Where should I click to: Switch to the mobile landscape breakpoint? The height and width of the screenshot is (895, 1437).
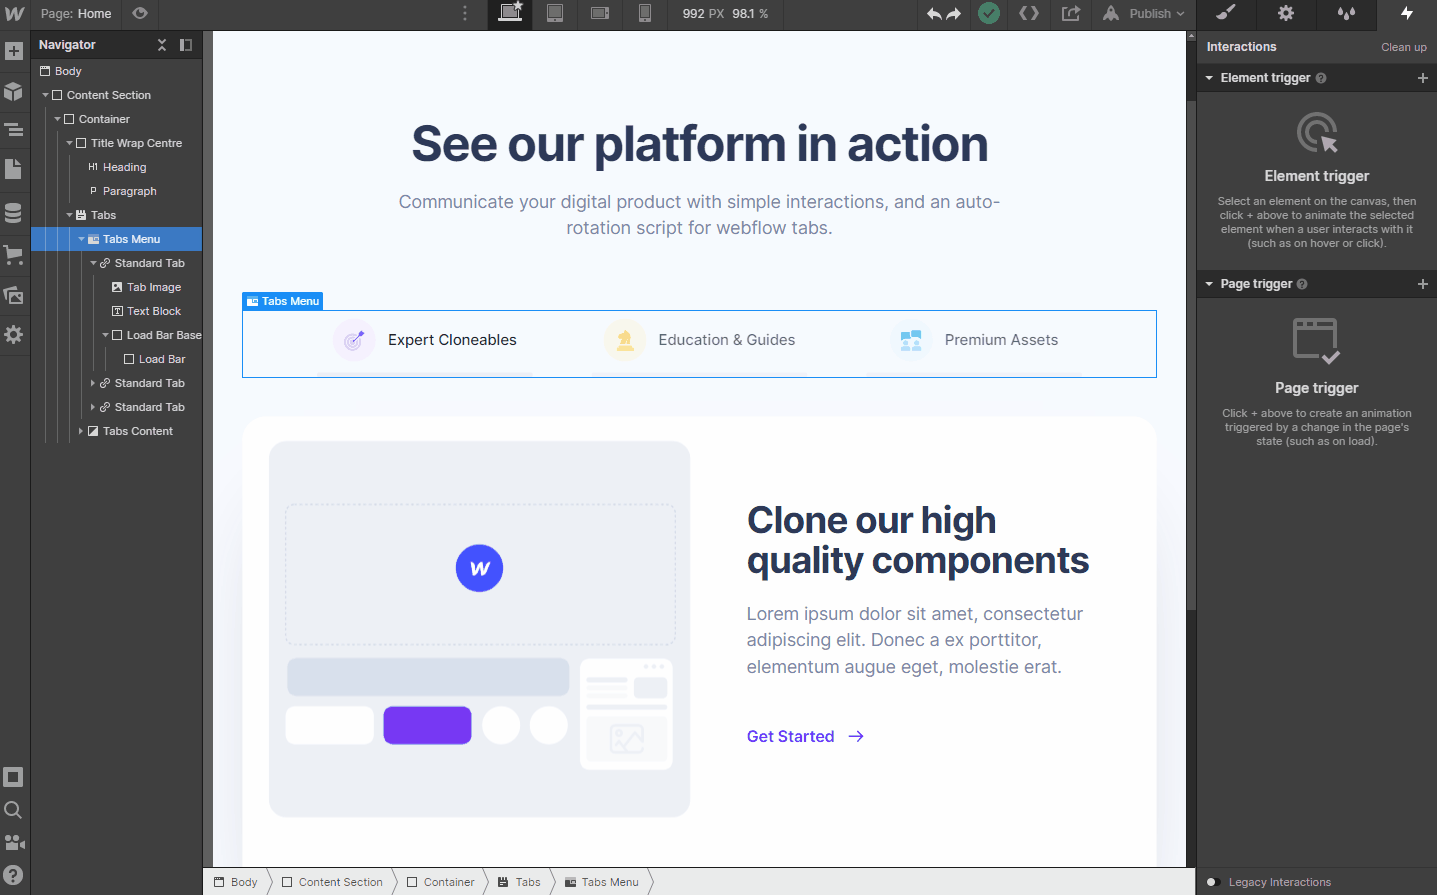click(600, 13)
